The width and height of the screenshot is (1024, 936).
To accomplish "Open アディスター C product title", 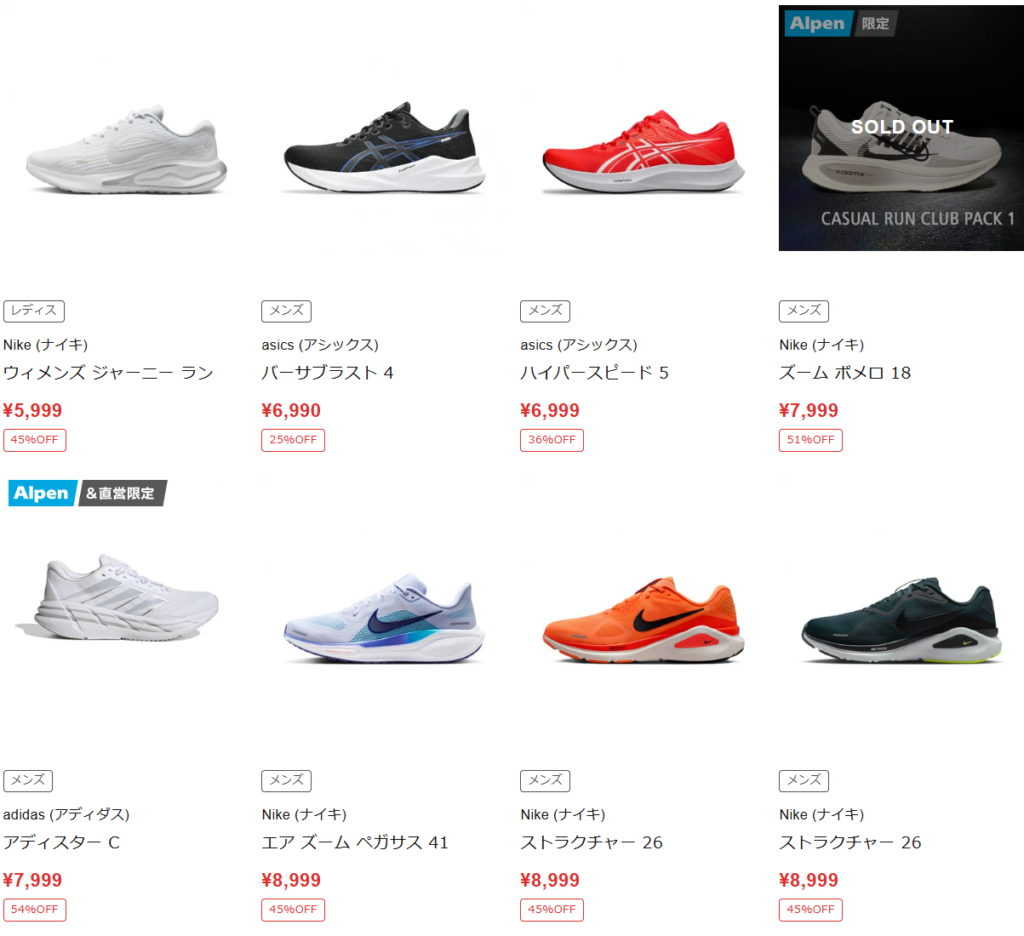I will point(61,843).
